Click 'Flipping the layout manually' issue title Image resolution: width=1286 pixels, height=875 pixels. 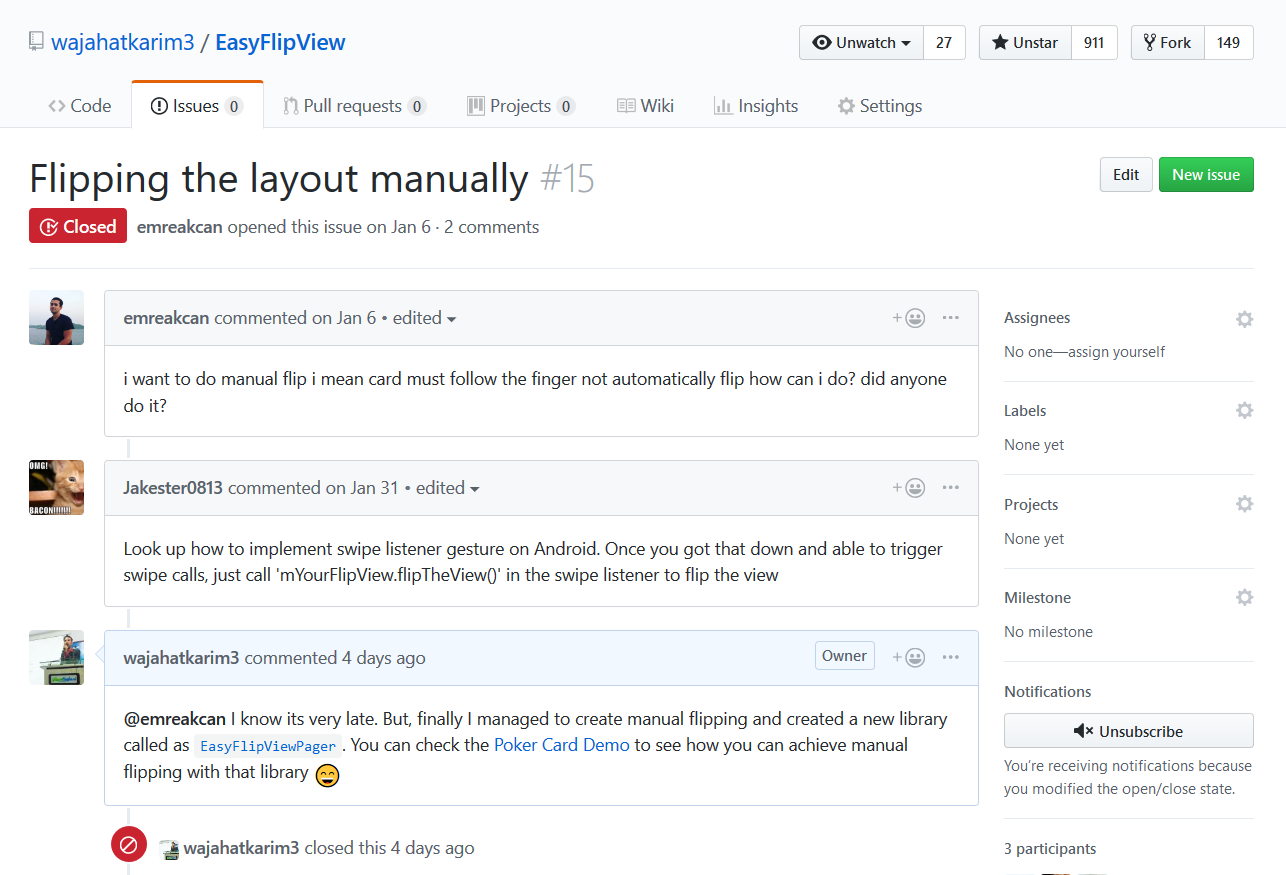click(279, 179)
